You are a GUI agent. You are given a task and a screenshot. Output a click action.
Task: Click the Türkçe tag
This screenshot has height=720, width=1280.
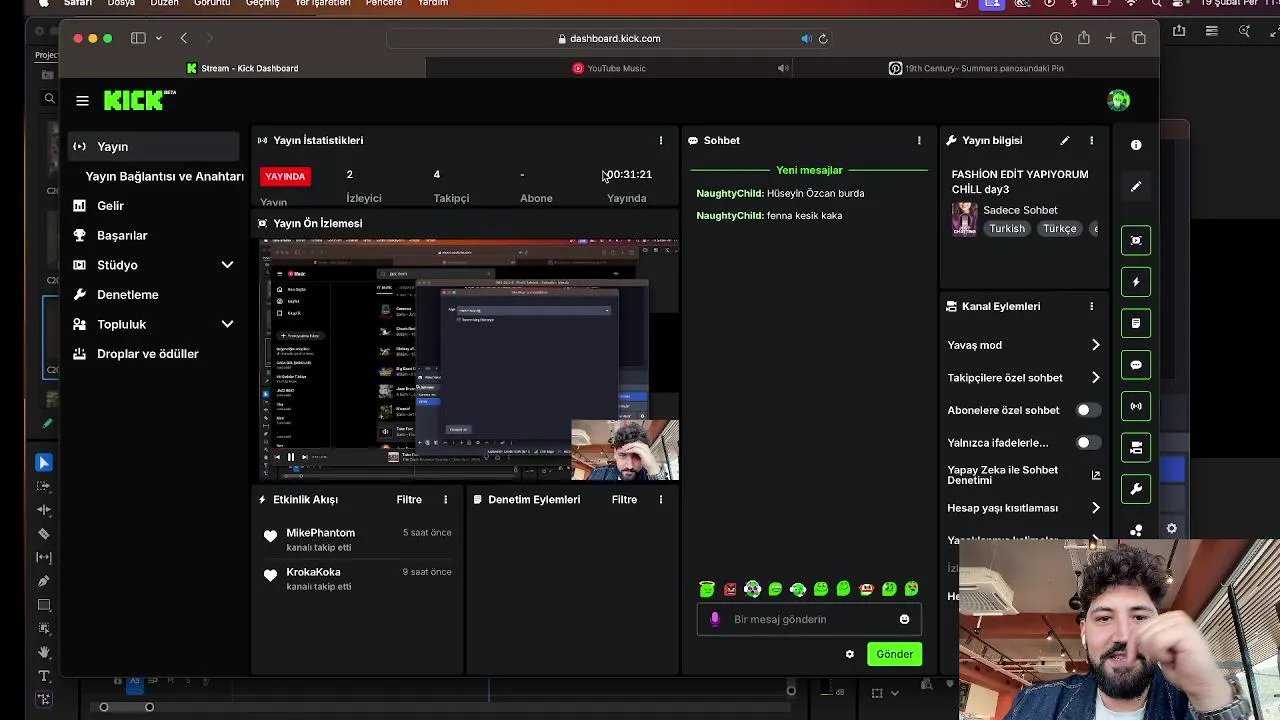(1059, 229)
